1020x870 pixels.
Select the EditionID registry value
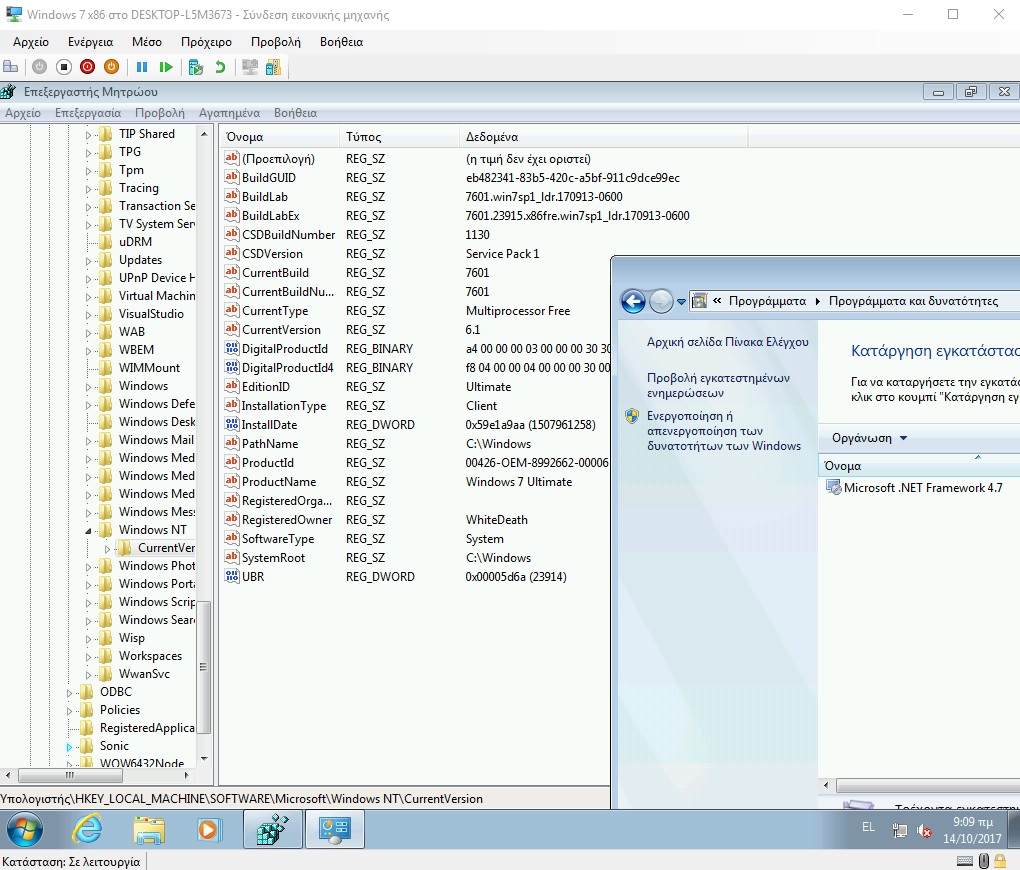pyautogui.click(x=265, y=387)
